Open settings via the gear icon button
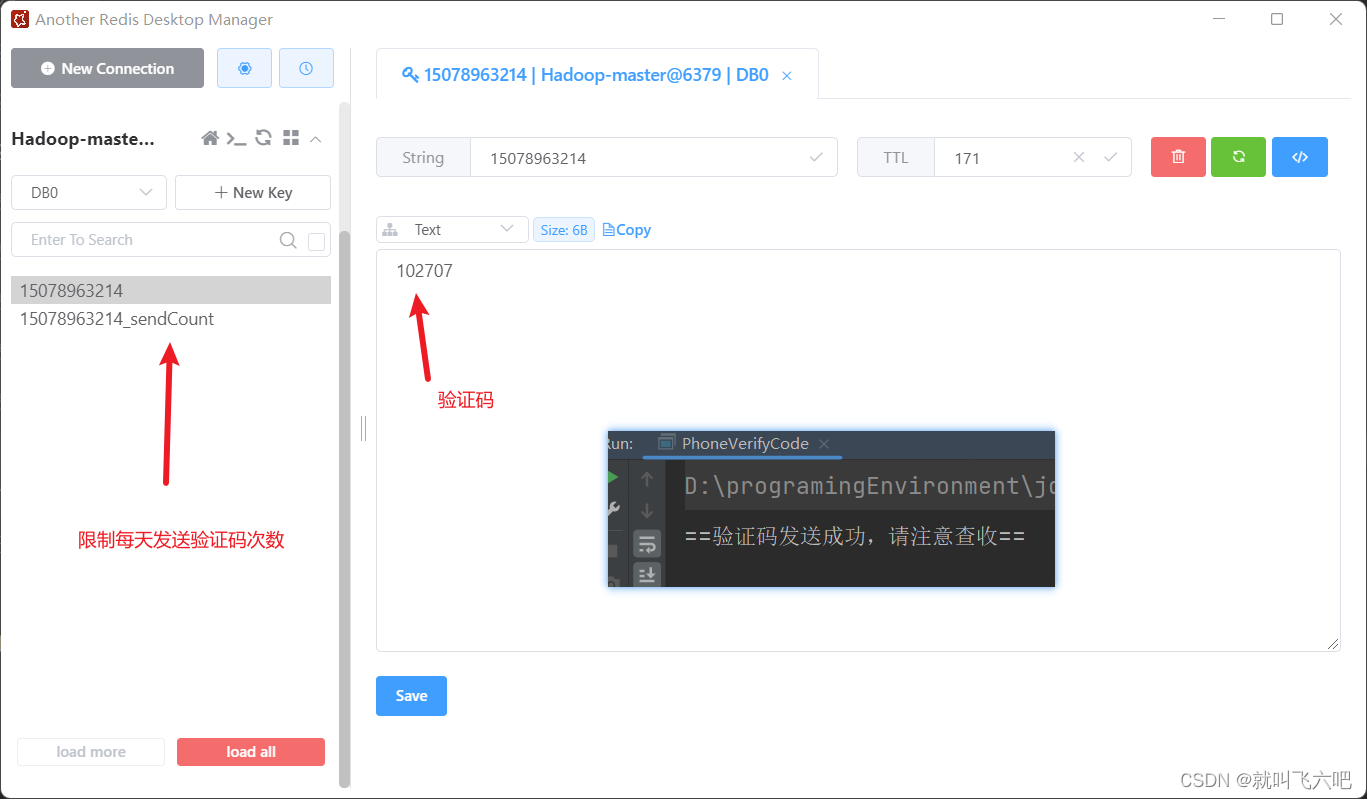 tap(244, 68)
